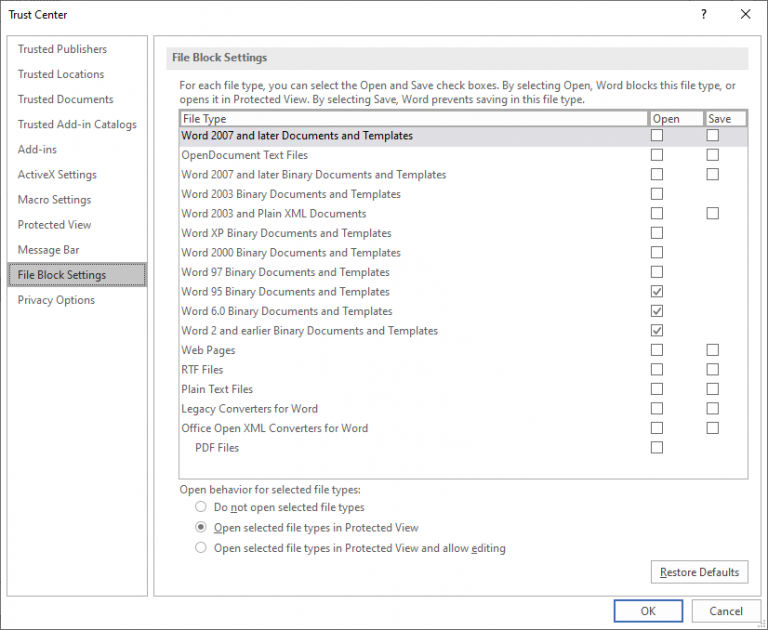This screenshot has width=768, height=630.
Task: Check Save for Plain Text Files
Action: pyautogui.click(x=713, y=389)
